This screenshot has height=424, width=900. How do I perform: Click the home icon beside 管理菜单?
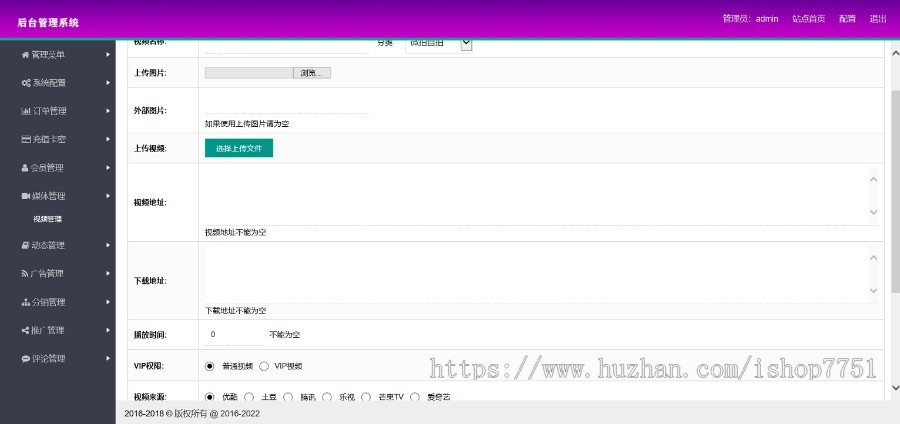click(x=25, y=55)
